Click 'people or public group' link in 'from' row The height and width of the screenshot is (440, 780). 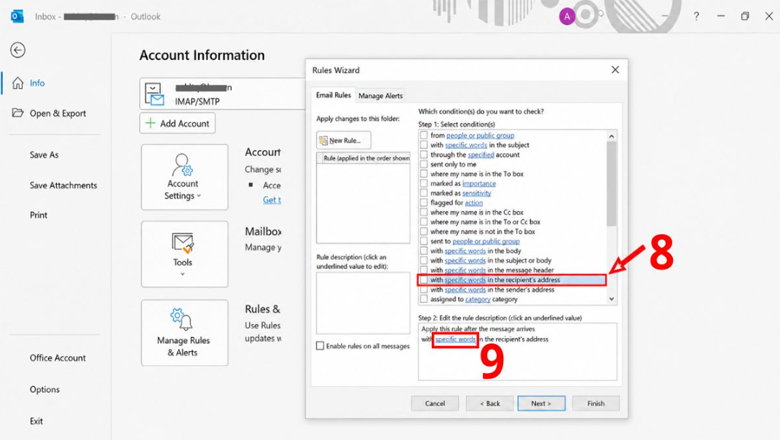pos(480,135)
